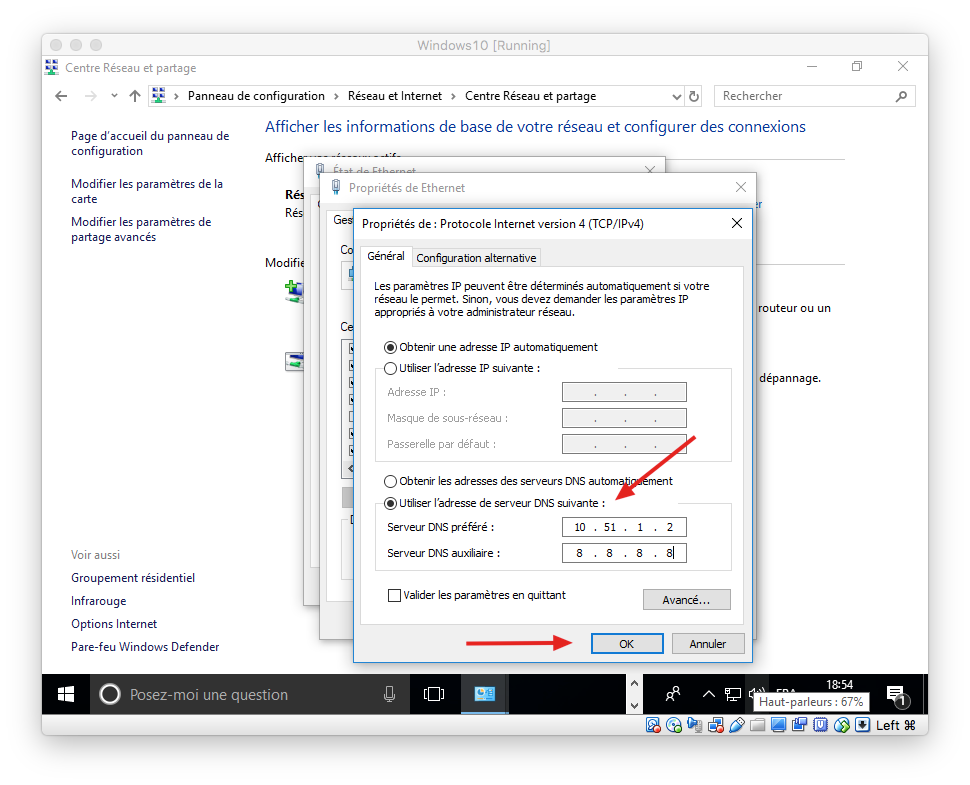
Task: Click the Serveur DNS préféré field
Action: pyautogui.click(x=624, y=527)
